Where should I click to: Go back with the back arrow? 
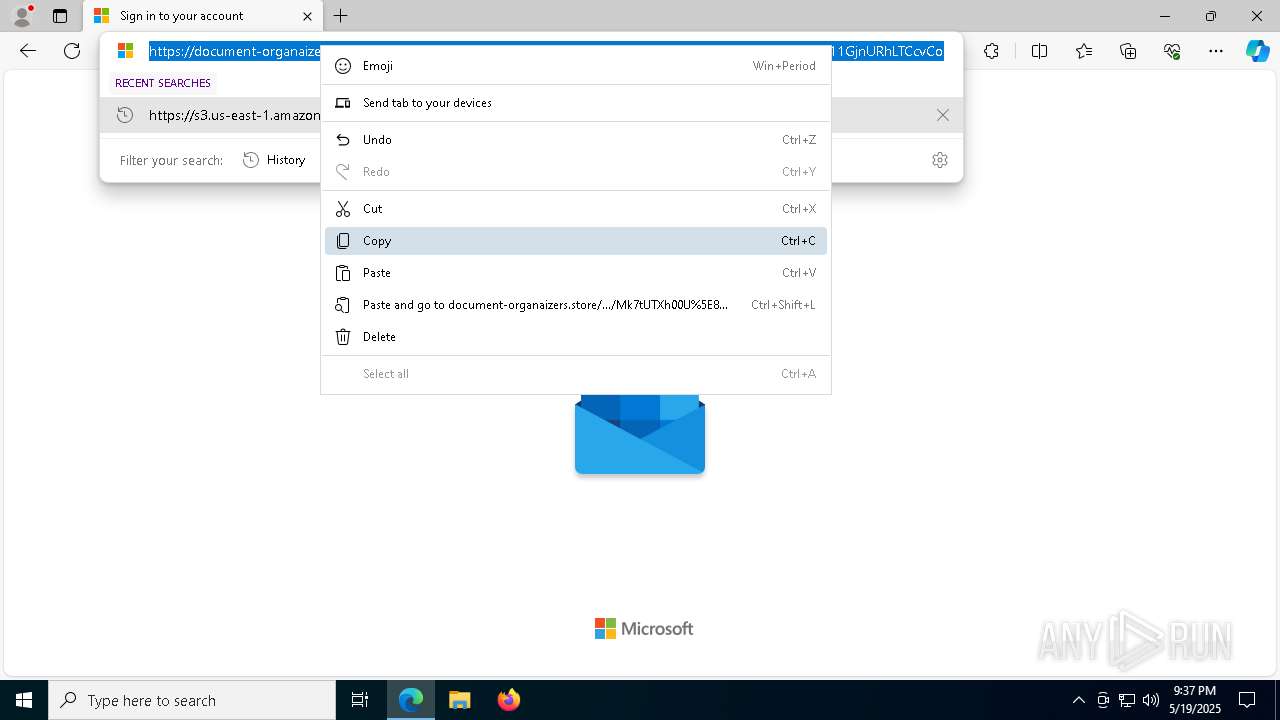(28, 51)
